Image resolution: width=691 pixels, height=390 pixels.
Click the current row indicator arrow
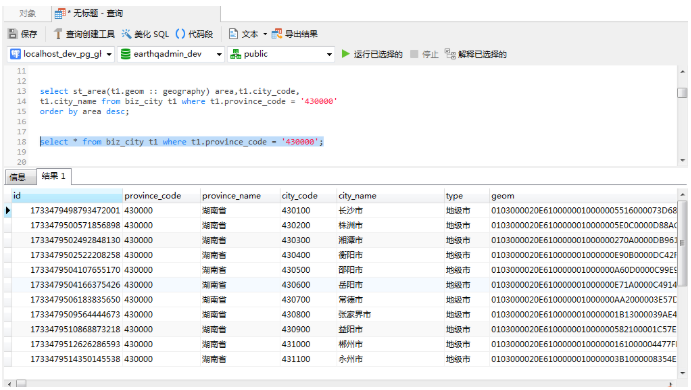pos(7,211)
